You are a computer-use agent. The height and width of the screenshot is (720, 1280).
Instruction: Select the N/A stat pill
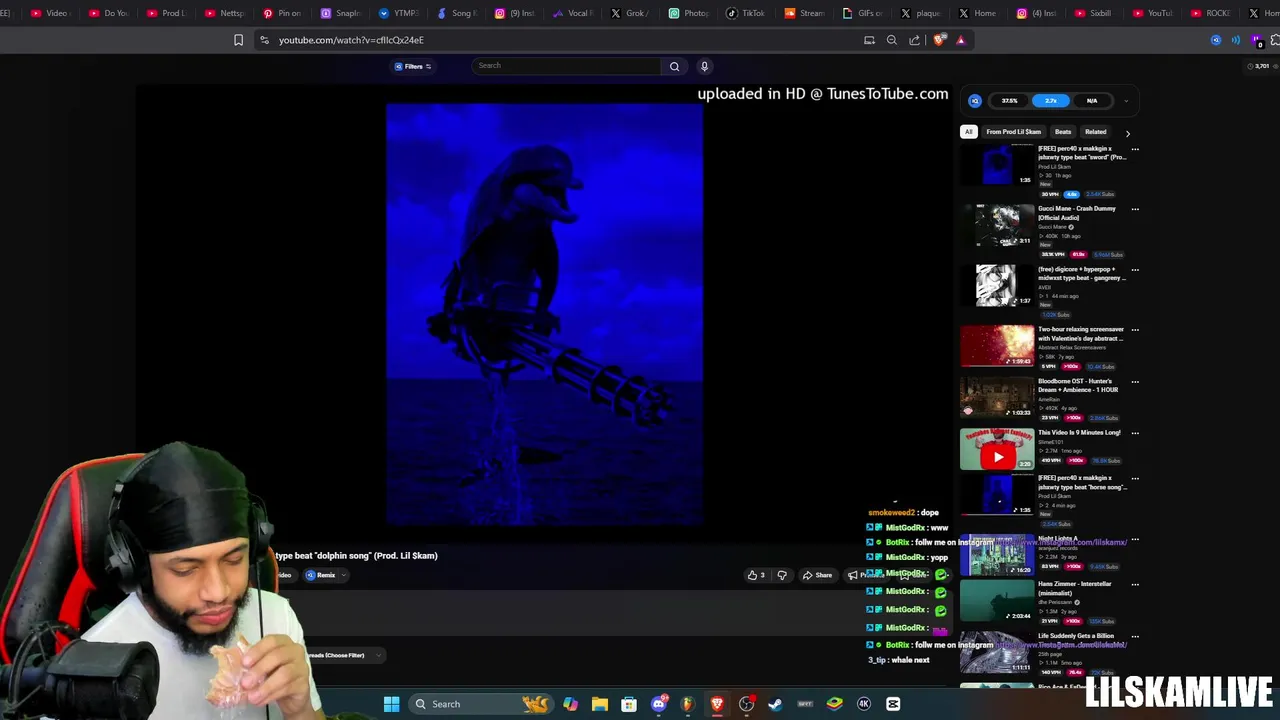tap(1092, 100)
